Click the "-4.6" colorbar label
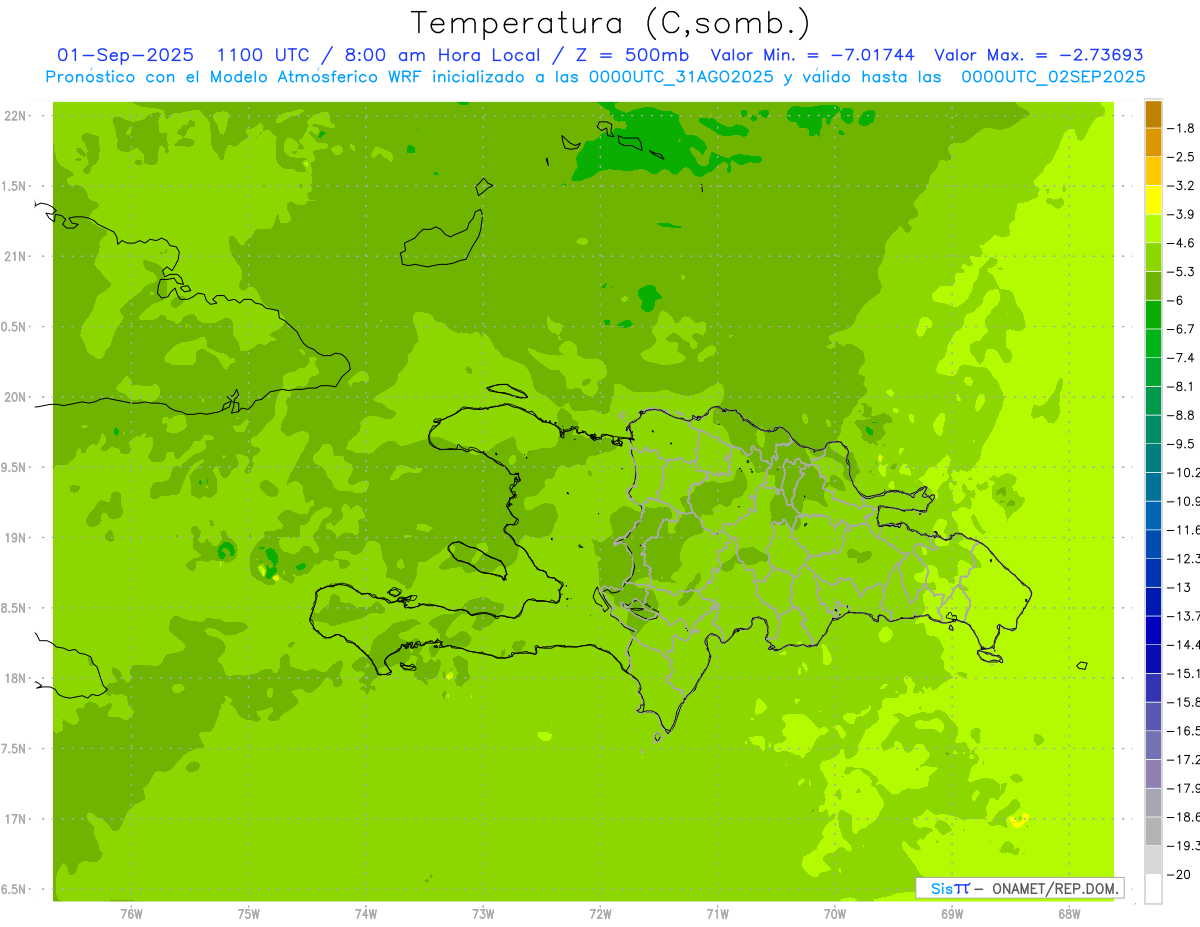 click(1182, 243)
